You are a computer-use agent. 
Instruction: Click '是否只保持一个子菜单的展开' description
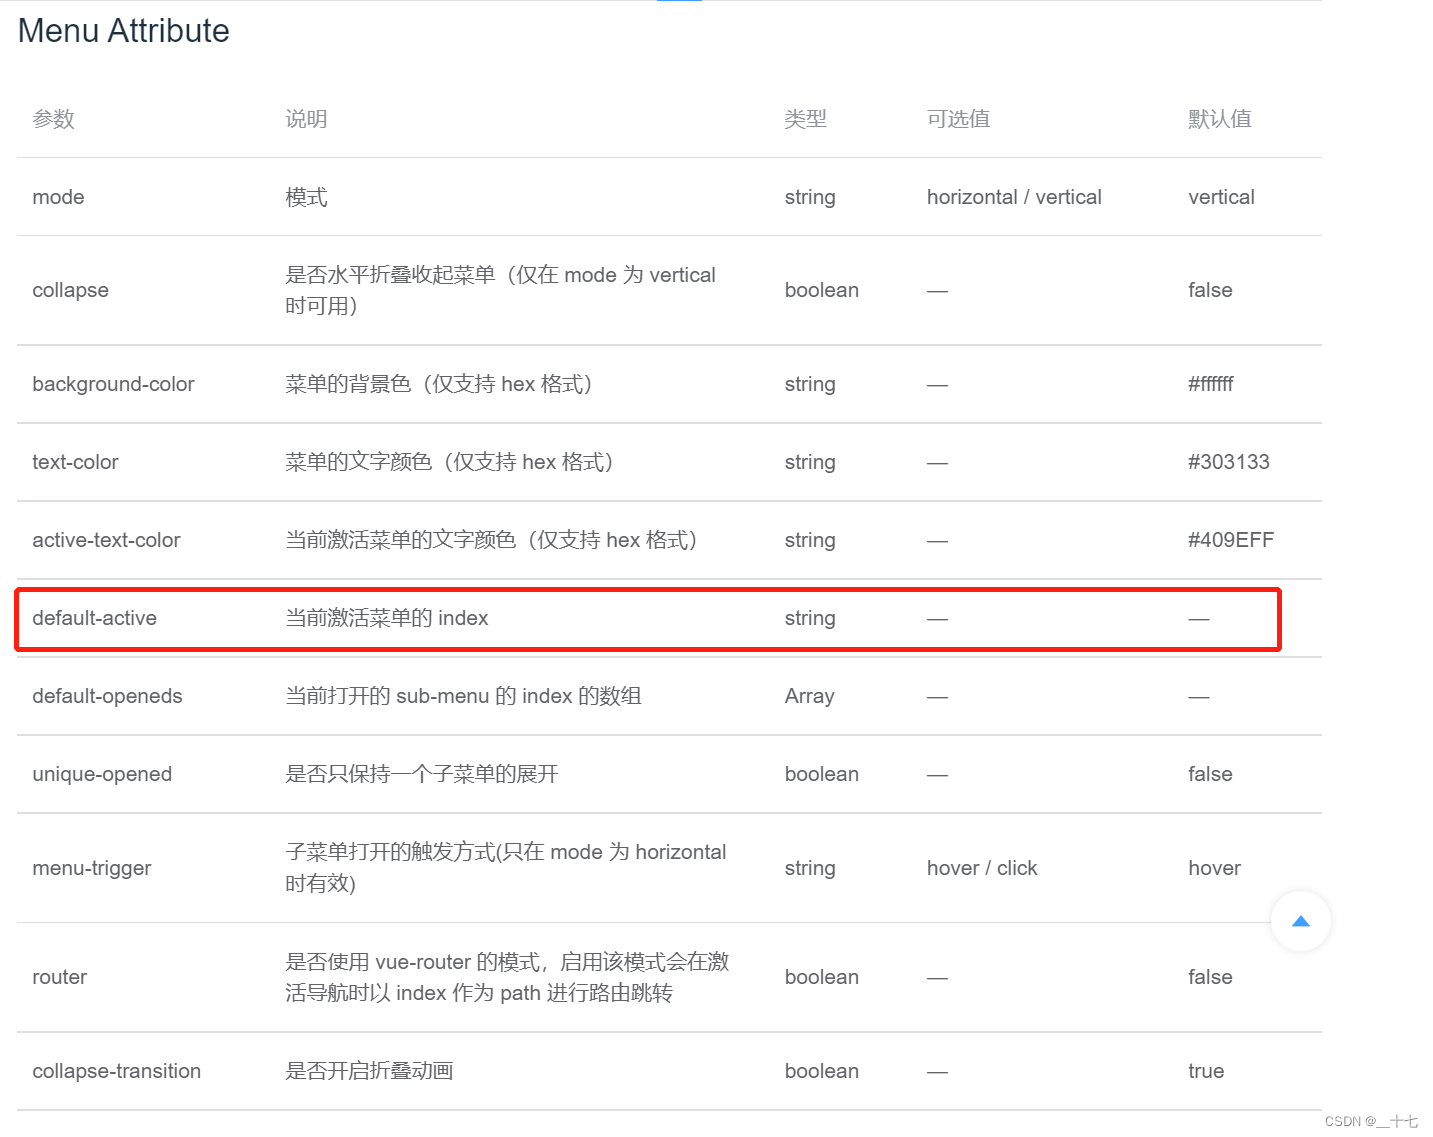421,774
